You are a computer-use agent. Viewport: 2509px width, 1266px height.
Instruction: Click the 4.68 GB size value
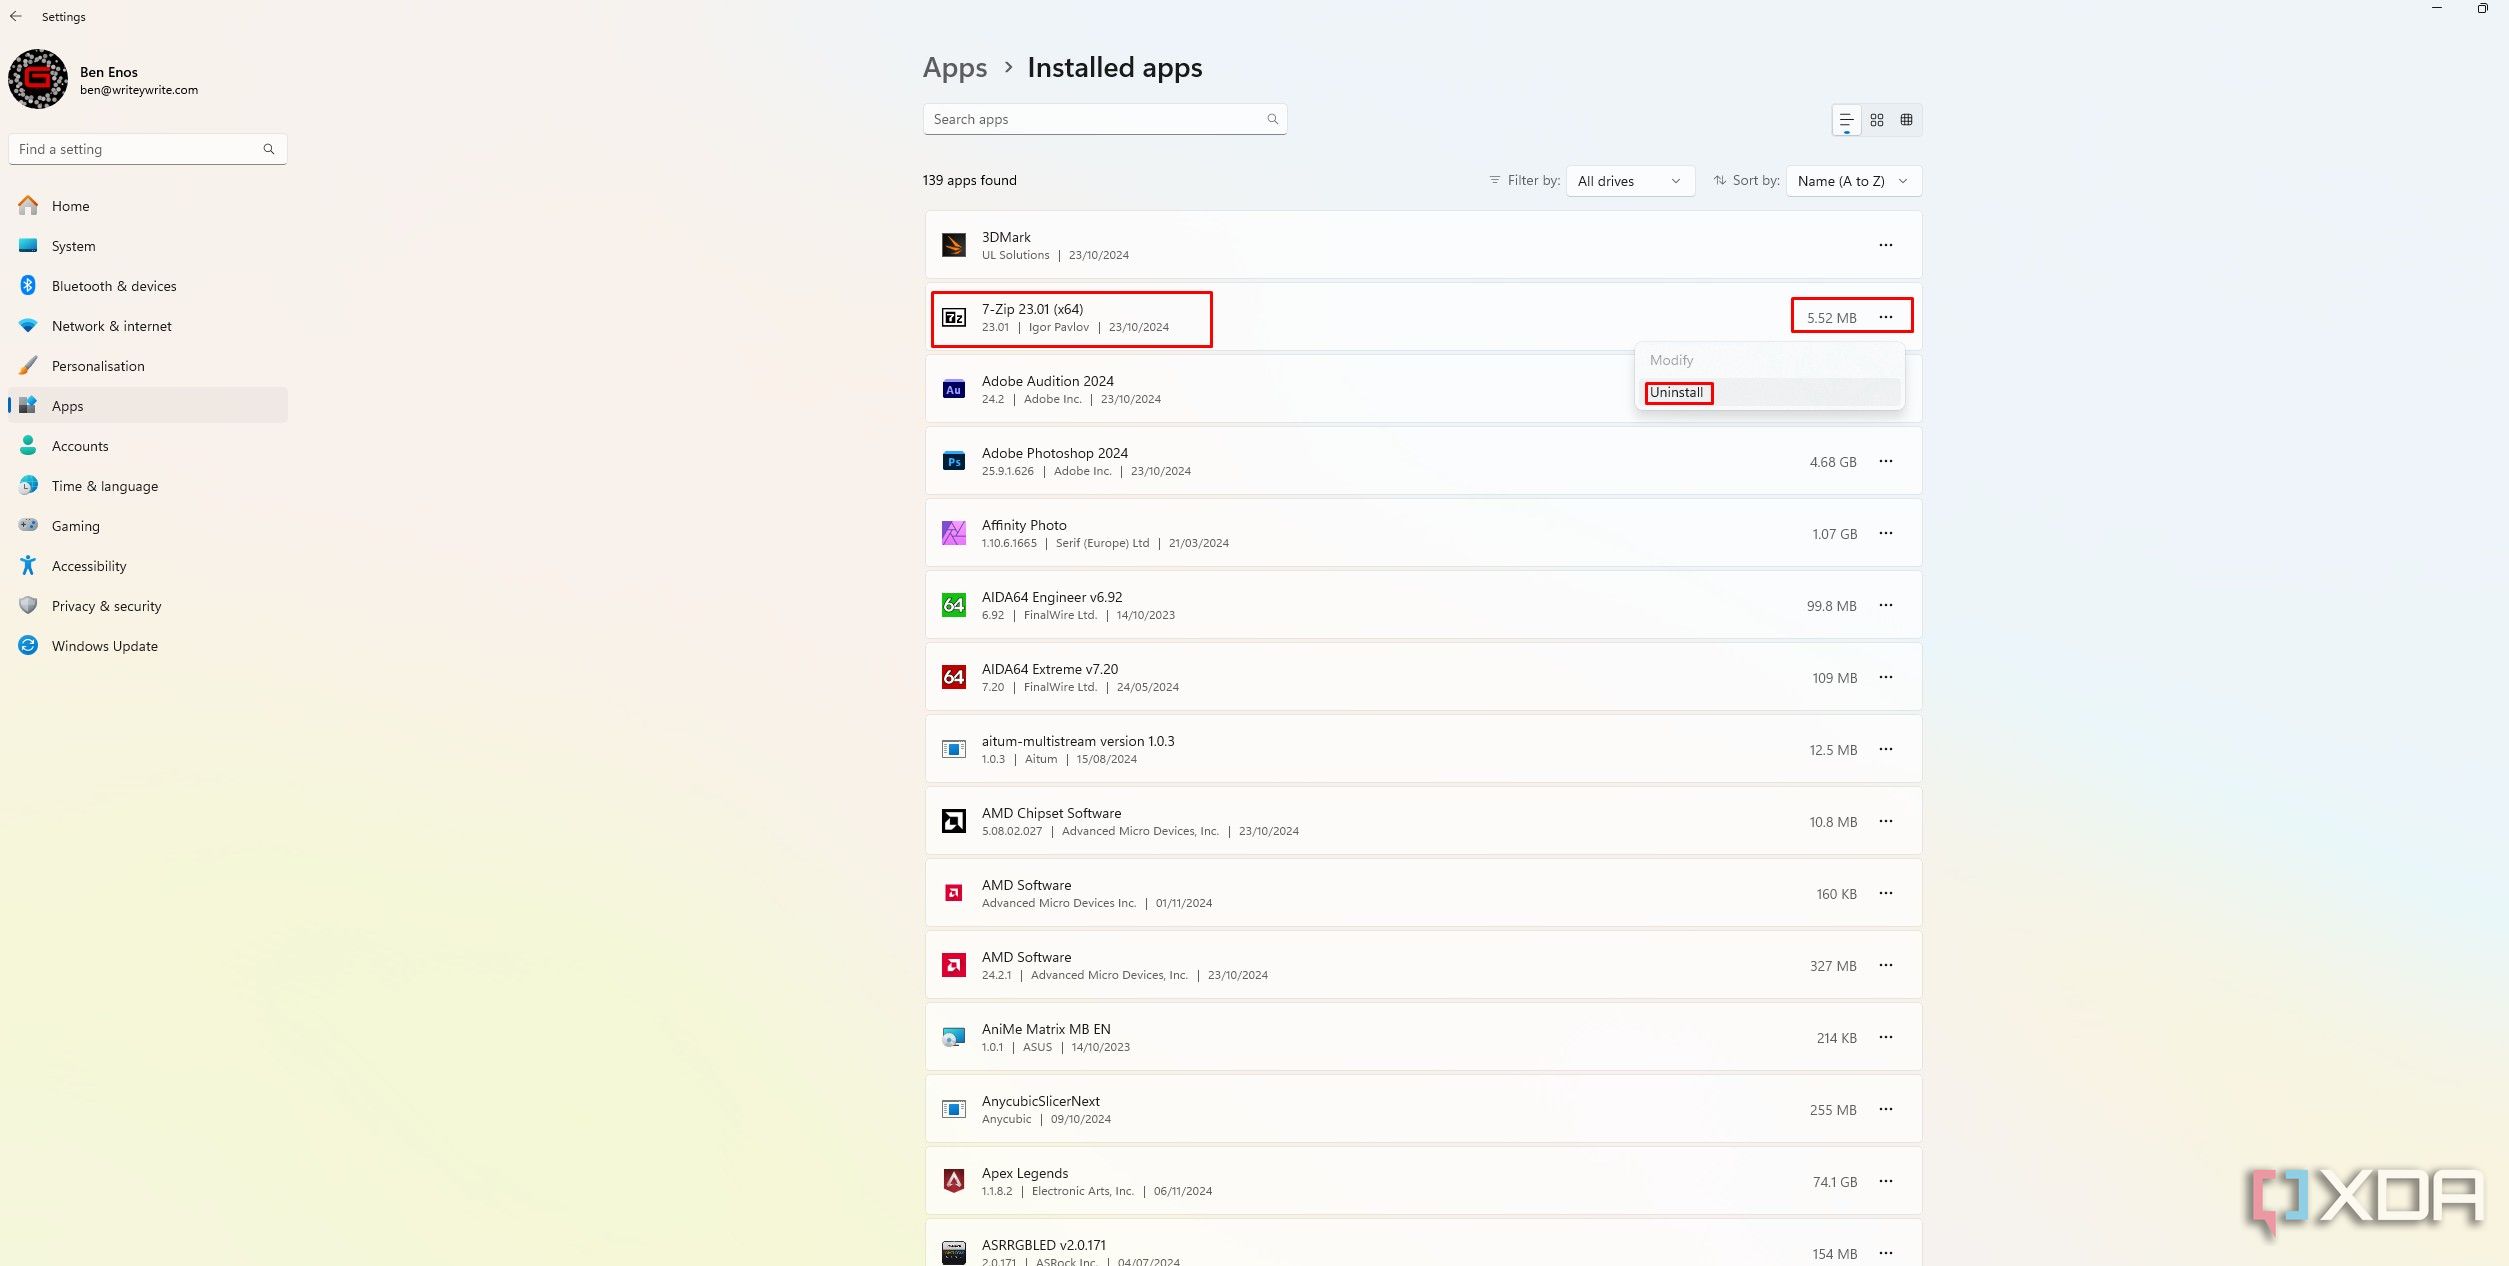(1832, 462)
